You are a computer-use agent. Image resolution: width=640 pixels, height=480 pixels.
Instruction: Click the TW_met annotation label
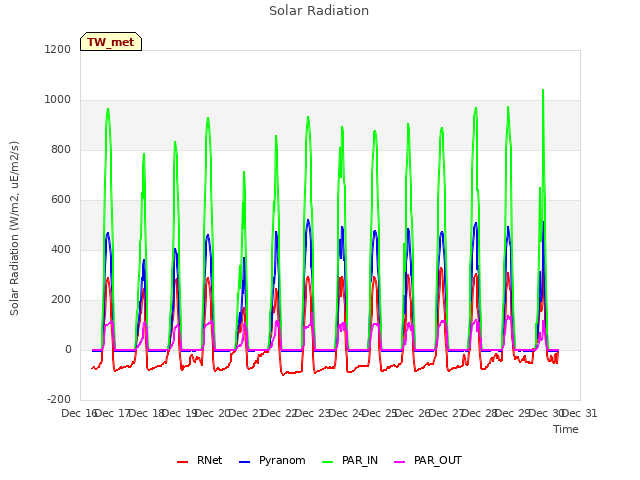point(111,42)
